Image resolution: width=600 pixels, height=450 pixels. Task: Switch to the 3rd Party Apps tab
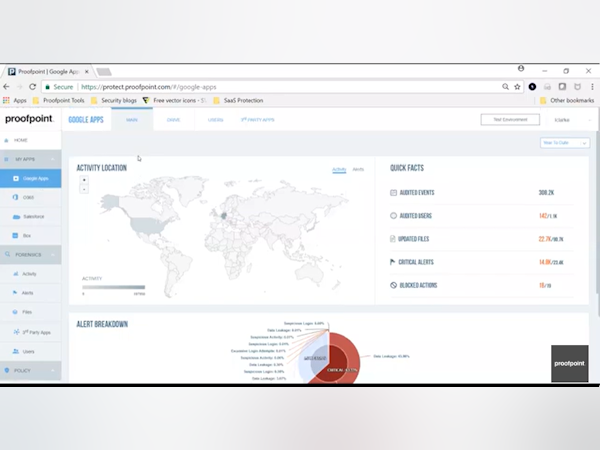point(258,120)
